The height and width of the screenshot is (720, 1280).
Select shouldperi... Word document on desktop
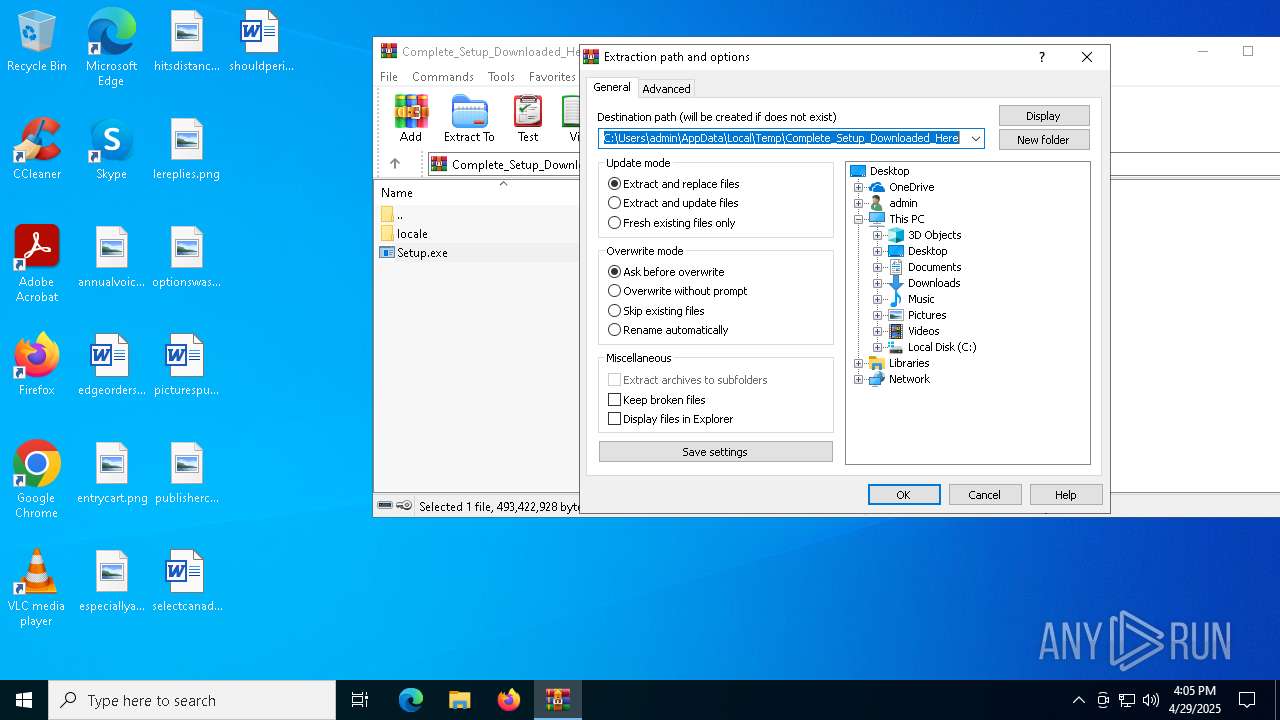(x=261, y=42)
